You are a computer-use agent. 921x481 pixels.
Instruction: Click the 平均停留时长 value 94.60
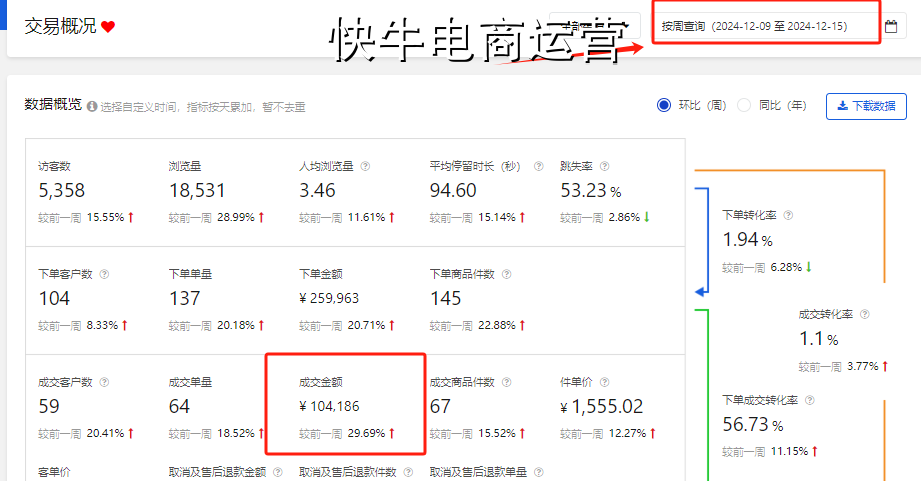tap(453, 190)
